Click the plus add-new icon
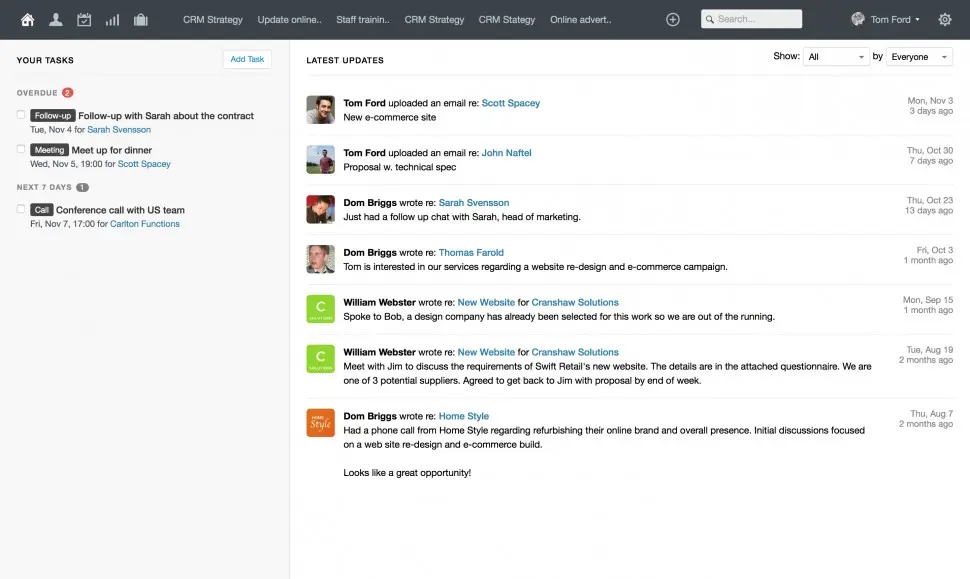 [673, 19]
